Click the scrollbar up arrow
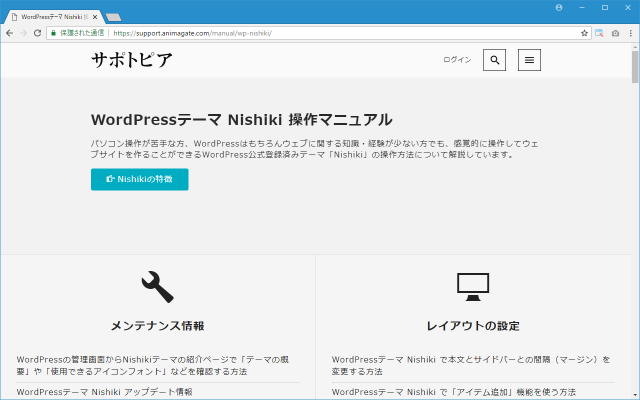 pos(635,47)
